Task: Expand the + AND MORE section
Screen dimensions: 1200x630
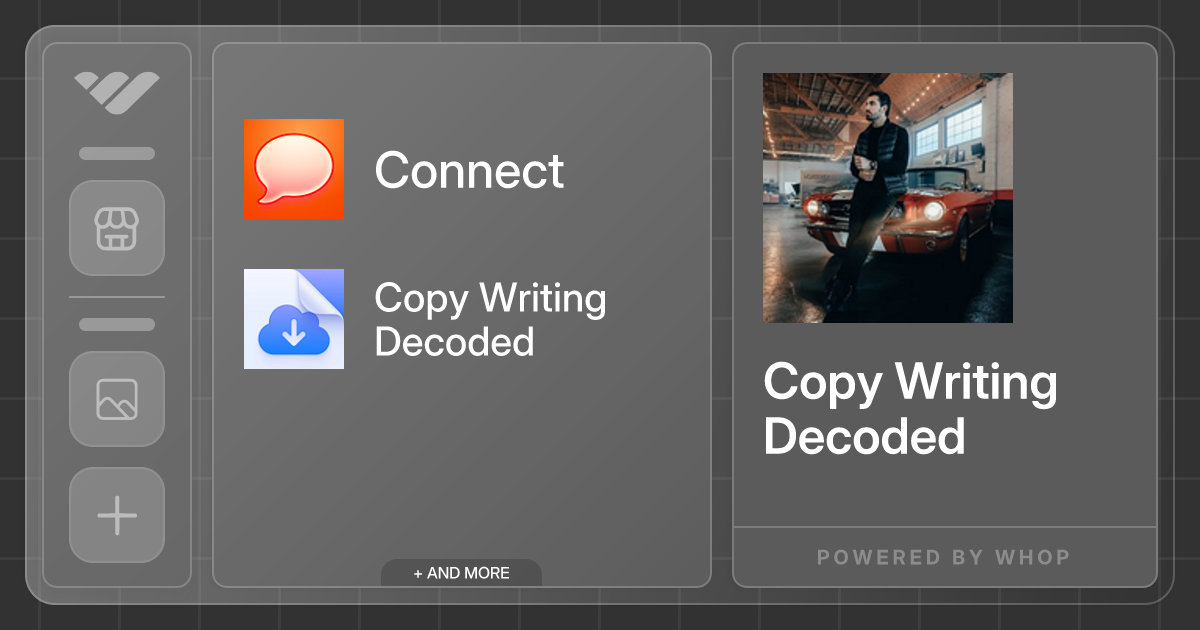Action: point(461,572)
